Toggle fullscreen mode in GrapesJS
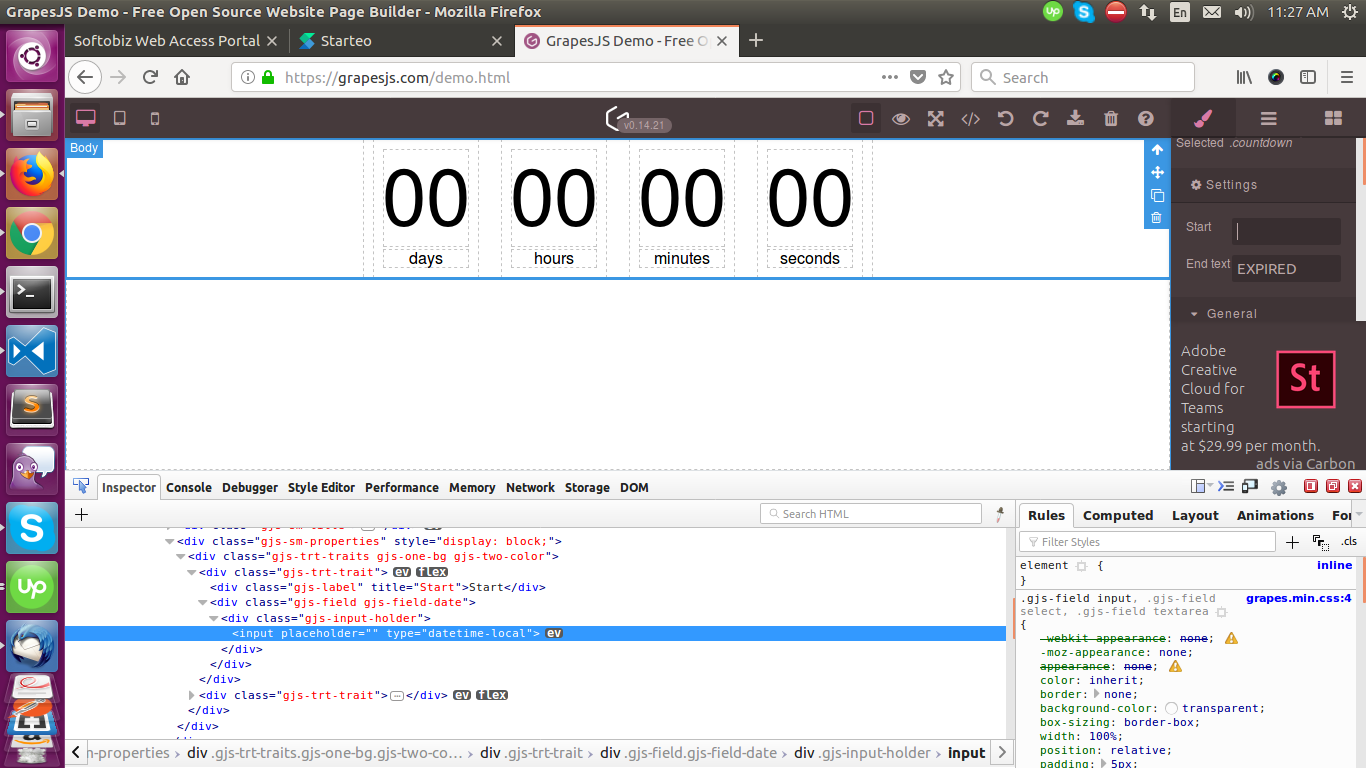This screenshot has height=768, width=1366. coord(935,118)
